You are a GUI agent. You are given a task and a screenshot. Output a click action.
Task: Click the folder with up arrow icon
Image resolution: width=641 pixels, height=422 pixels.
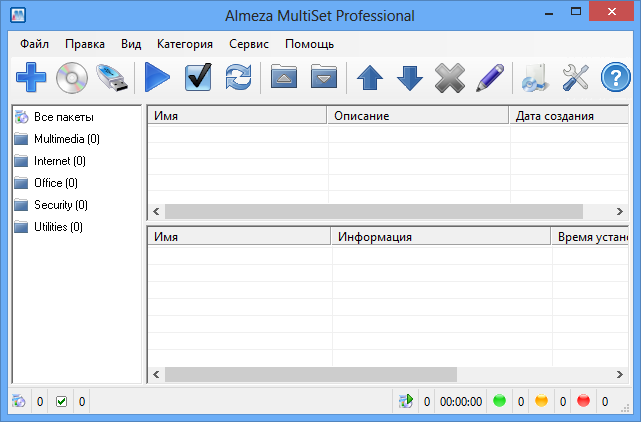[284, 76]
